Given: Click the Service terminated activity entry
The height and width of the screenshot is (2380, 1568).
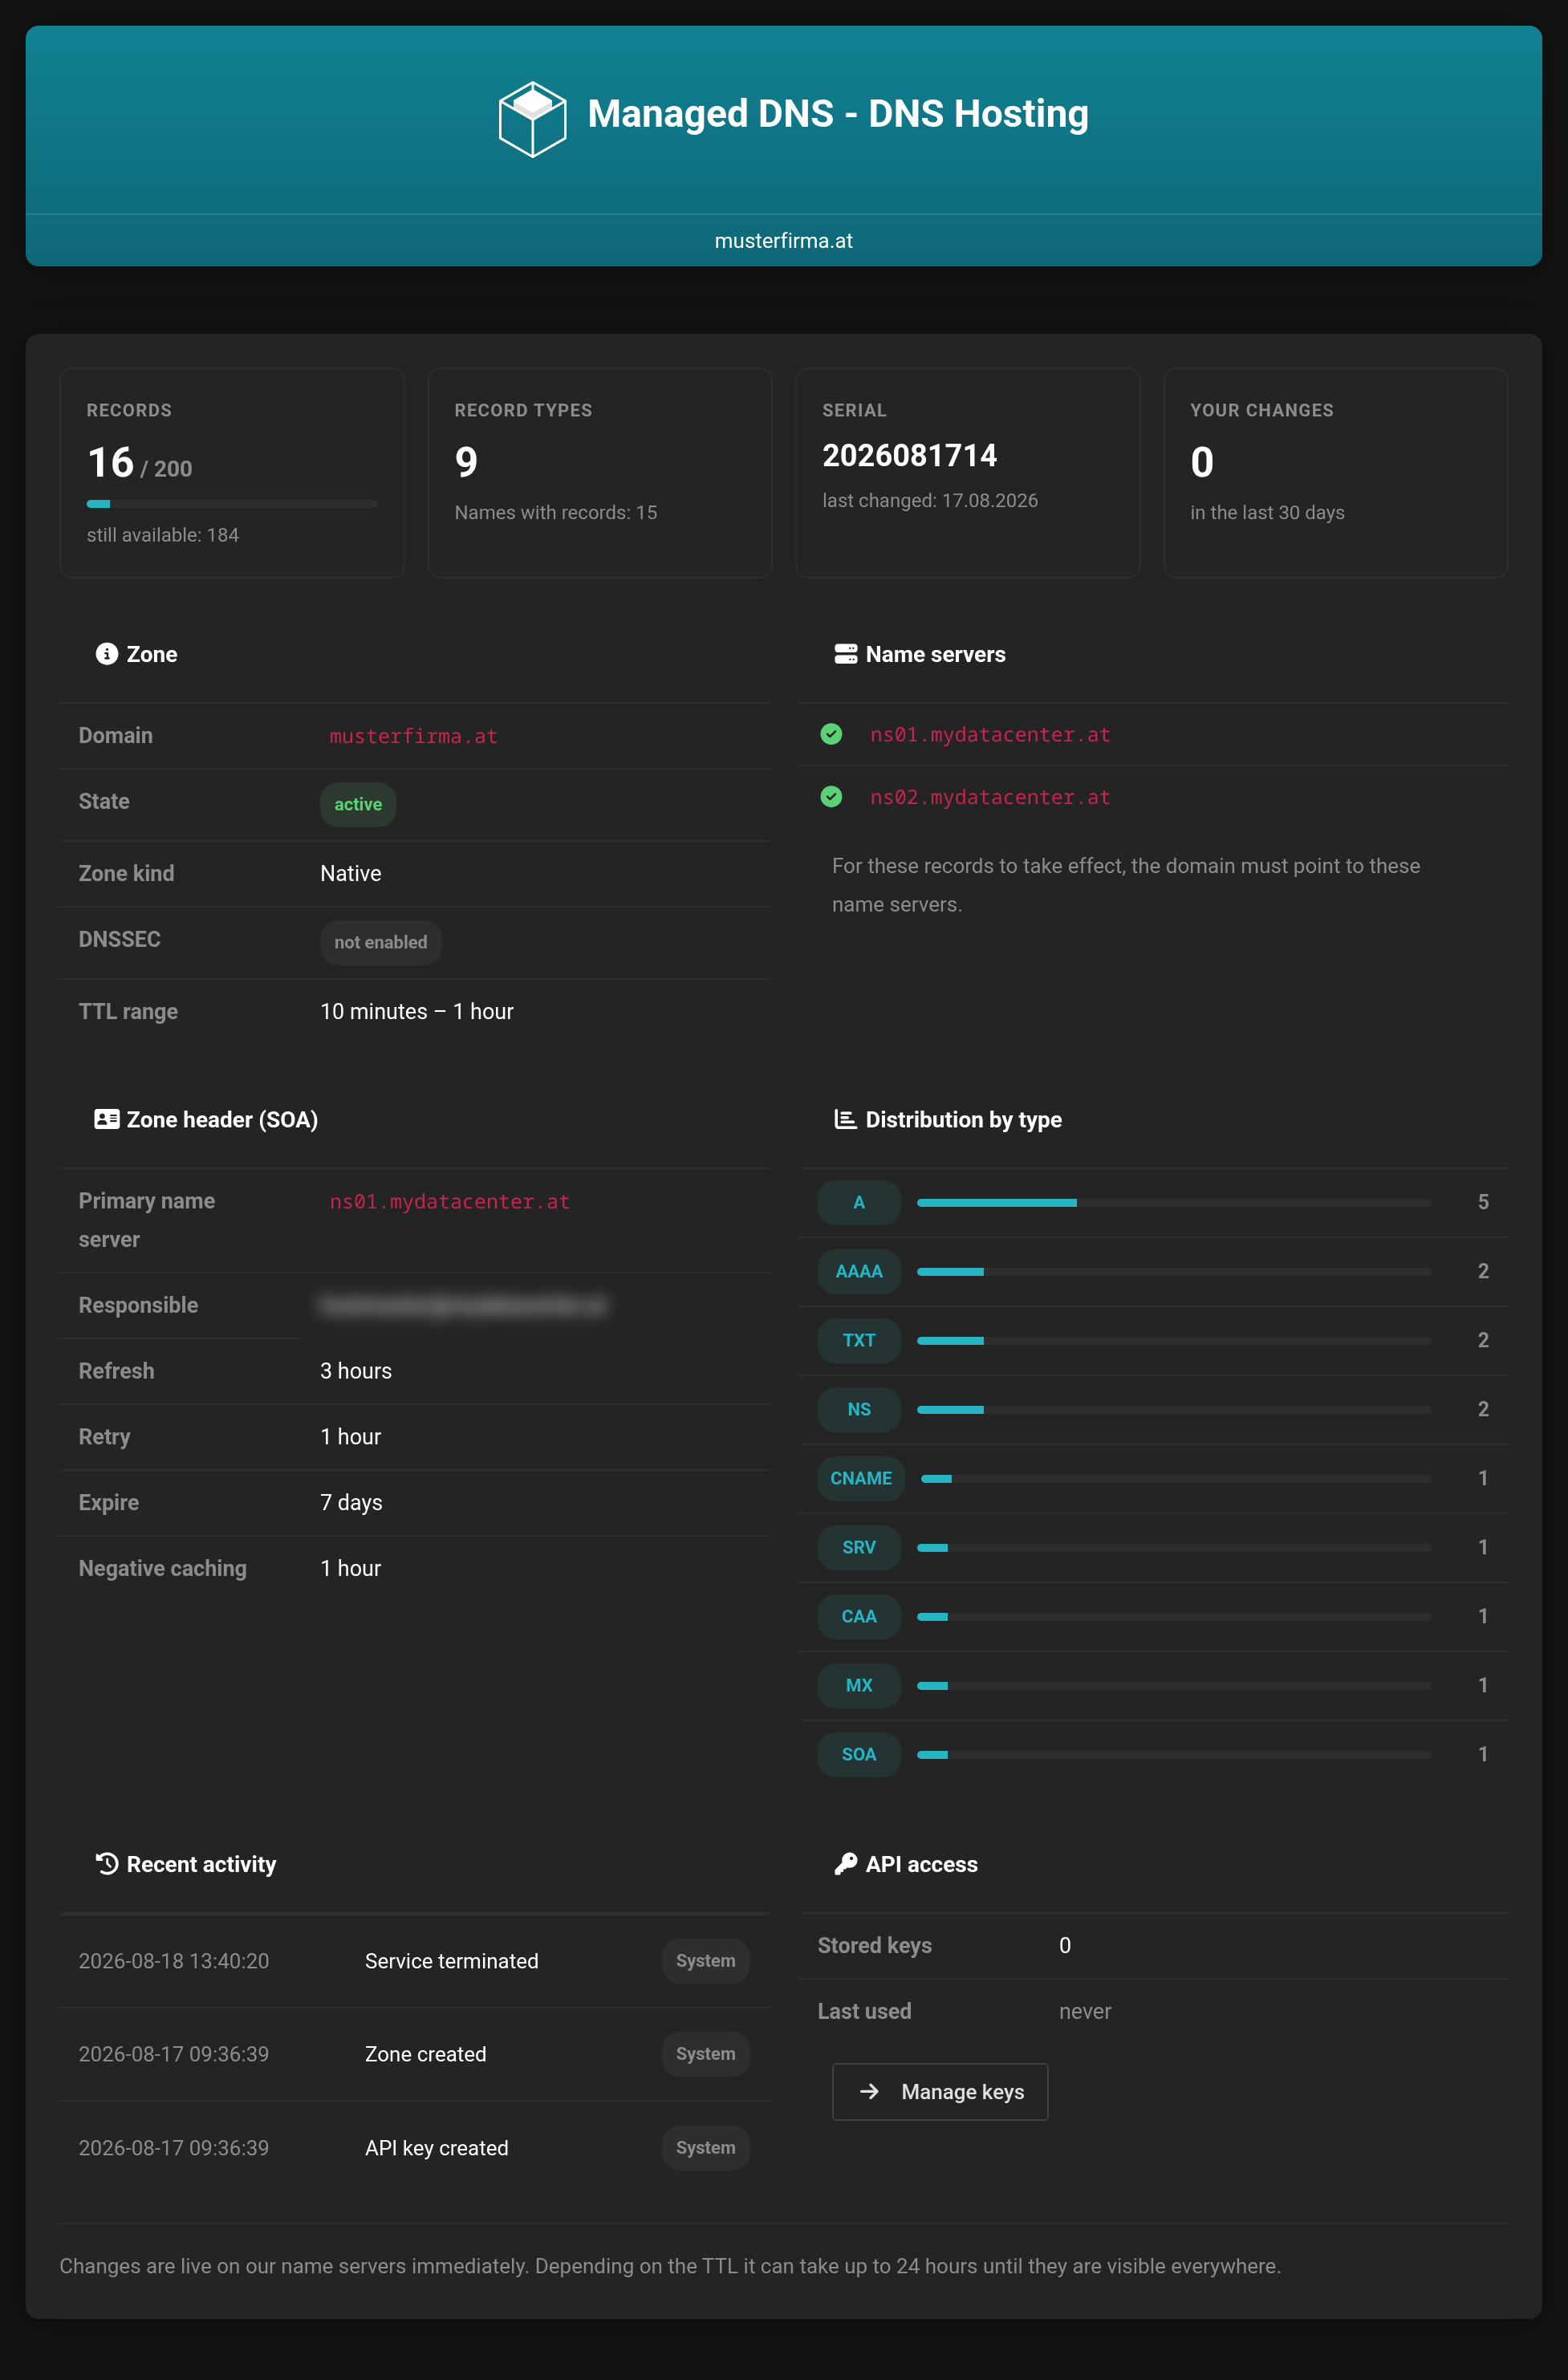Looking at the screenshot, I should (x=452, y=1961).
